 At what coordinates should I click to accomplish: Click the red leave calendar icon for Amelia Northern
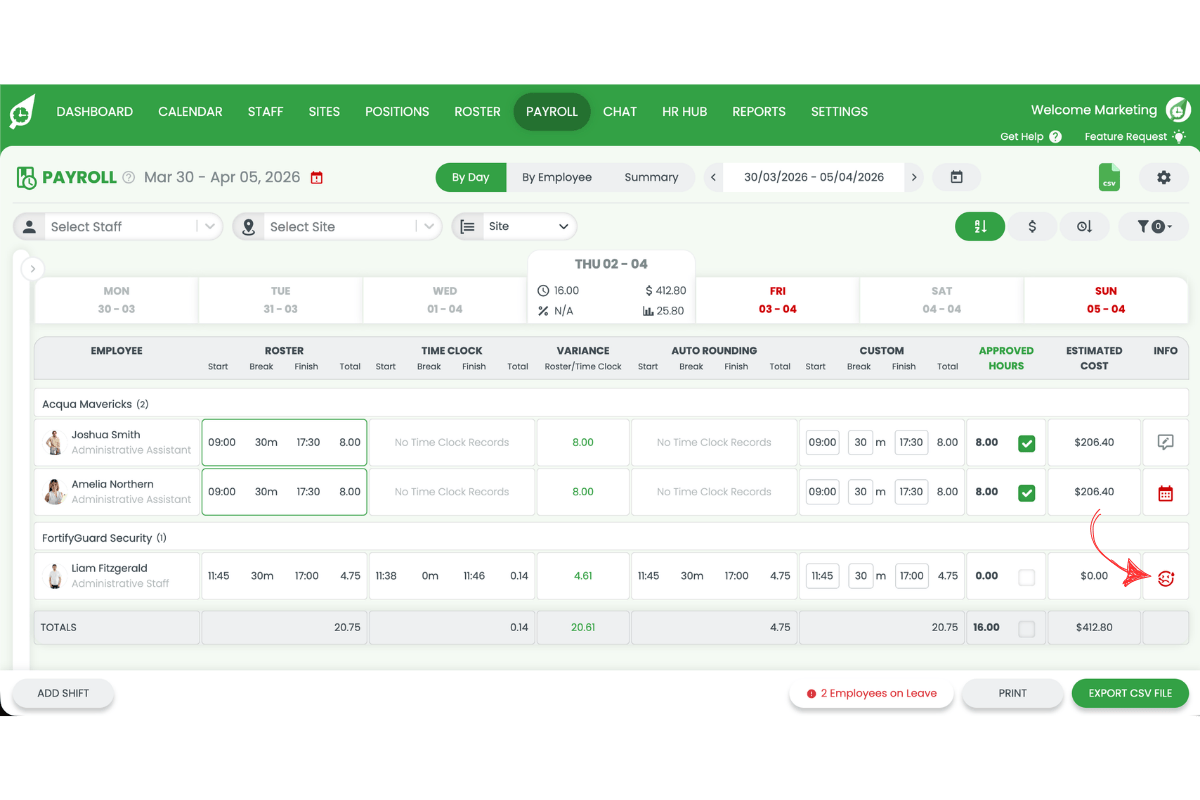[x=1165, y=491]
